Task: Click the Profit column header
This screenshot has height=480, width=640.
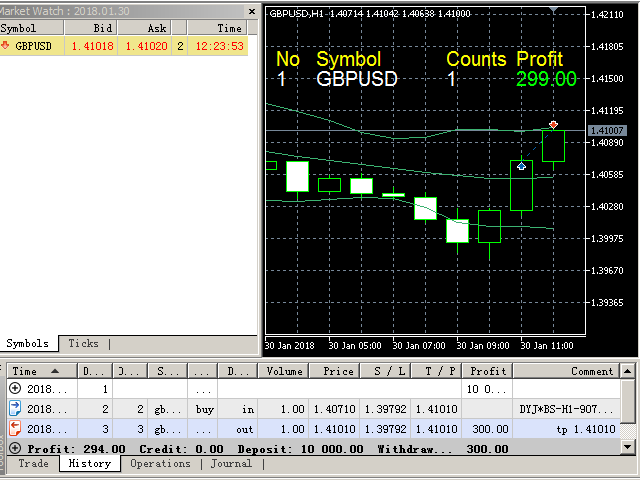Action: tap(487, 371)
